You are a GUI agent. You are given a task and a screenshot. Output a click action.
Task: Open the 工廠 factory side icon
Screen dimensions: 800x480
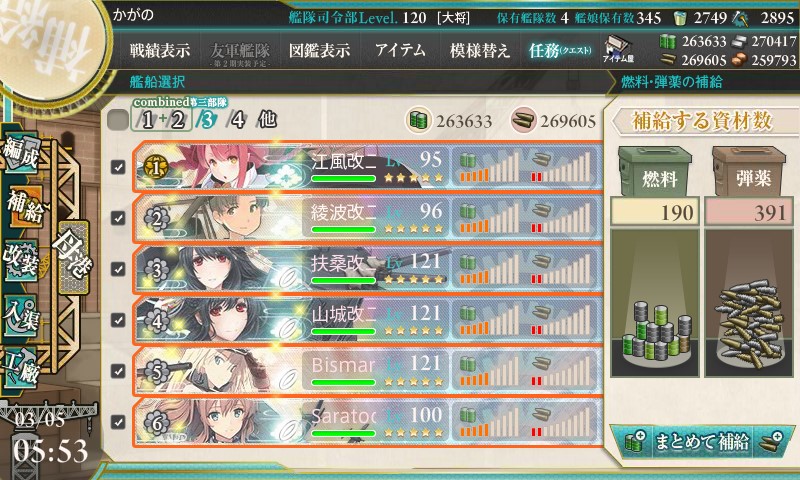point(21,368)
